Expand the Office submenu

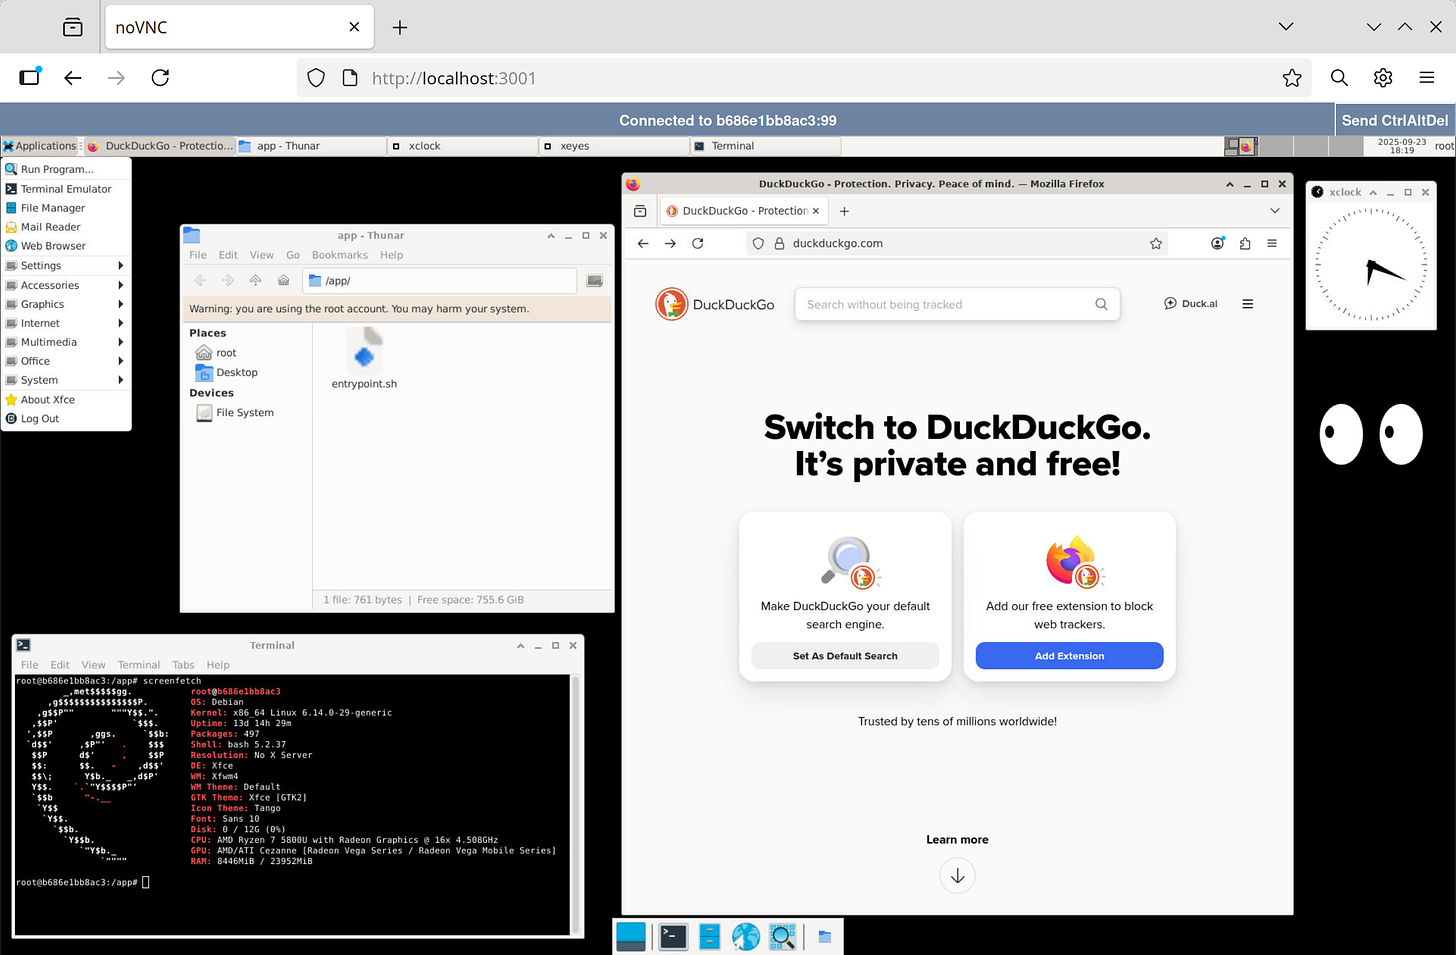pos(66,361)
